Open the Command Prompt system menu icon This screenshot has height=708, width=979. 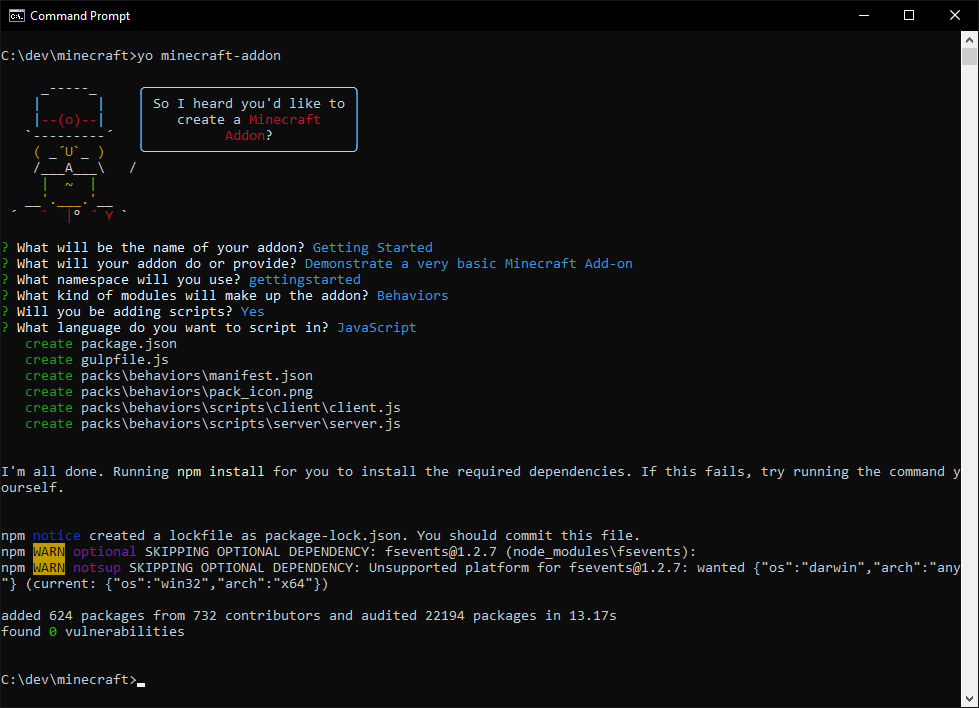(x=16, y=15)
